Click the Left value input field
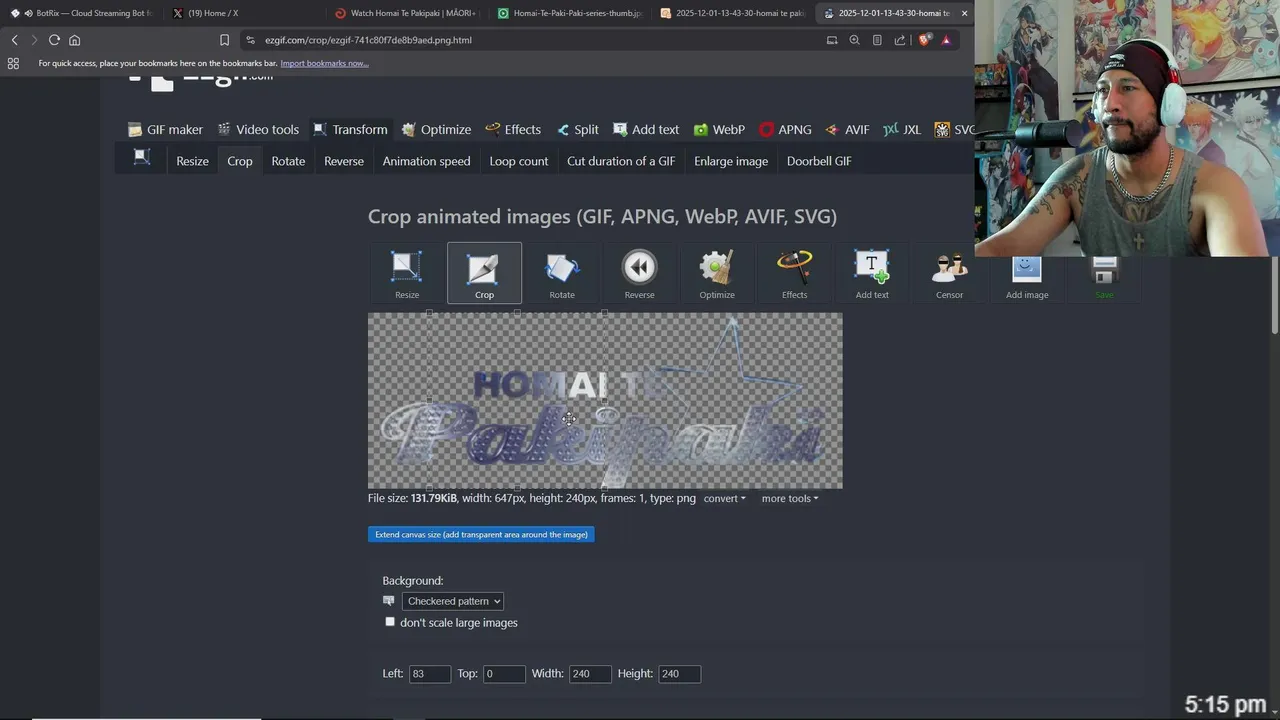This screenshot has height=720, width=1280. coord(430,674)
